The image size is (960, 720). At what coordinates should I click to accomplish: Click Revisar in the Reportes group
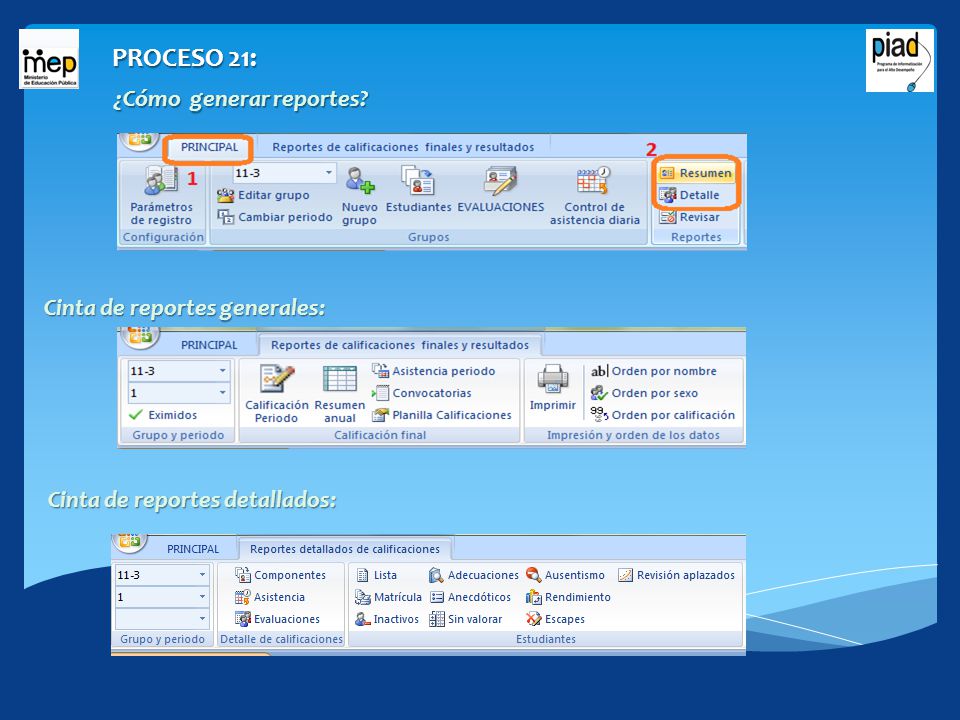[x=689, y=217]
